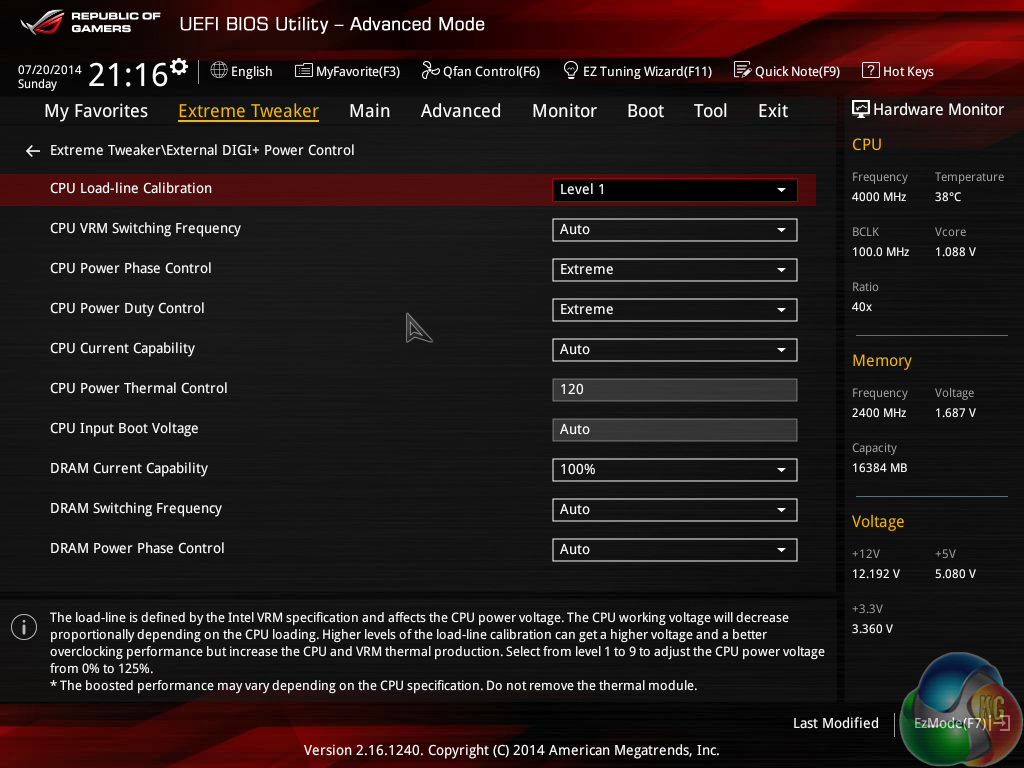Select CPU Input Boot Voltage label
This screenshot has width=1024, height=768.
pos(124,428)
